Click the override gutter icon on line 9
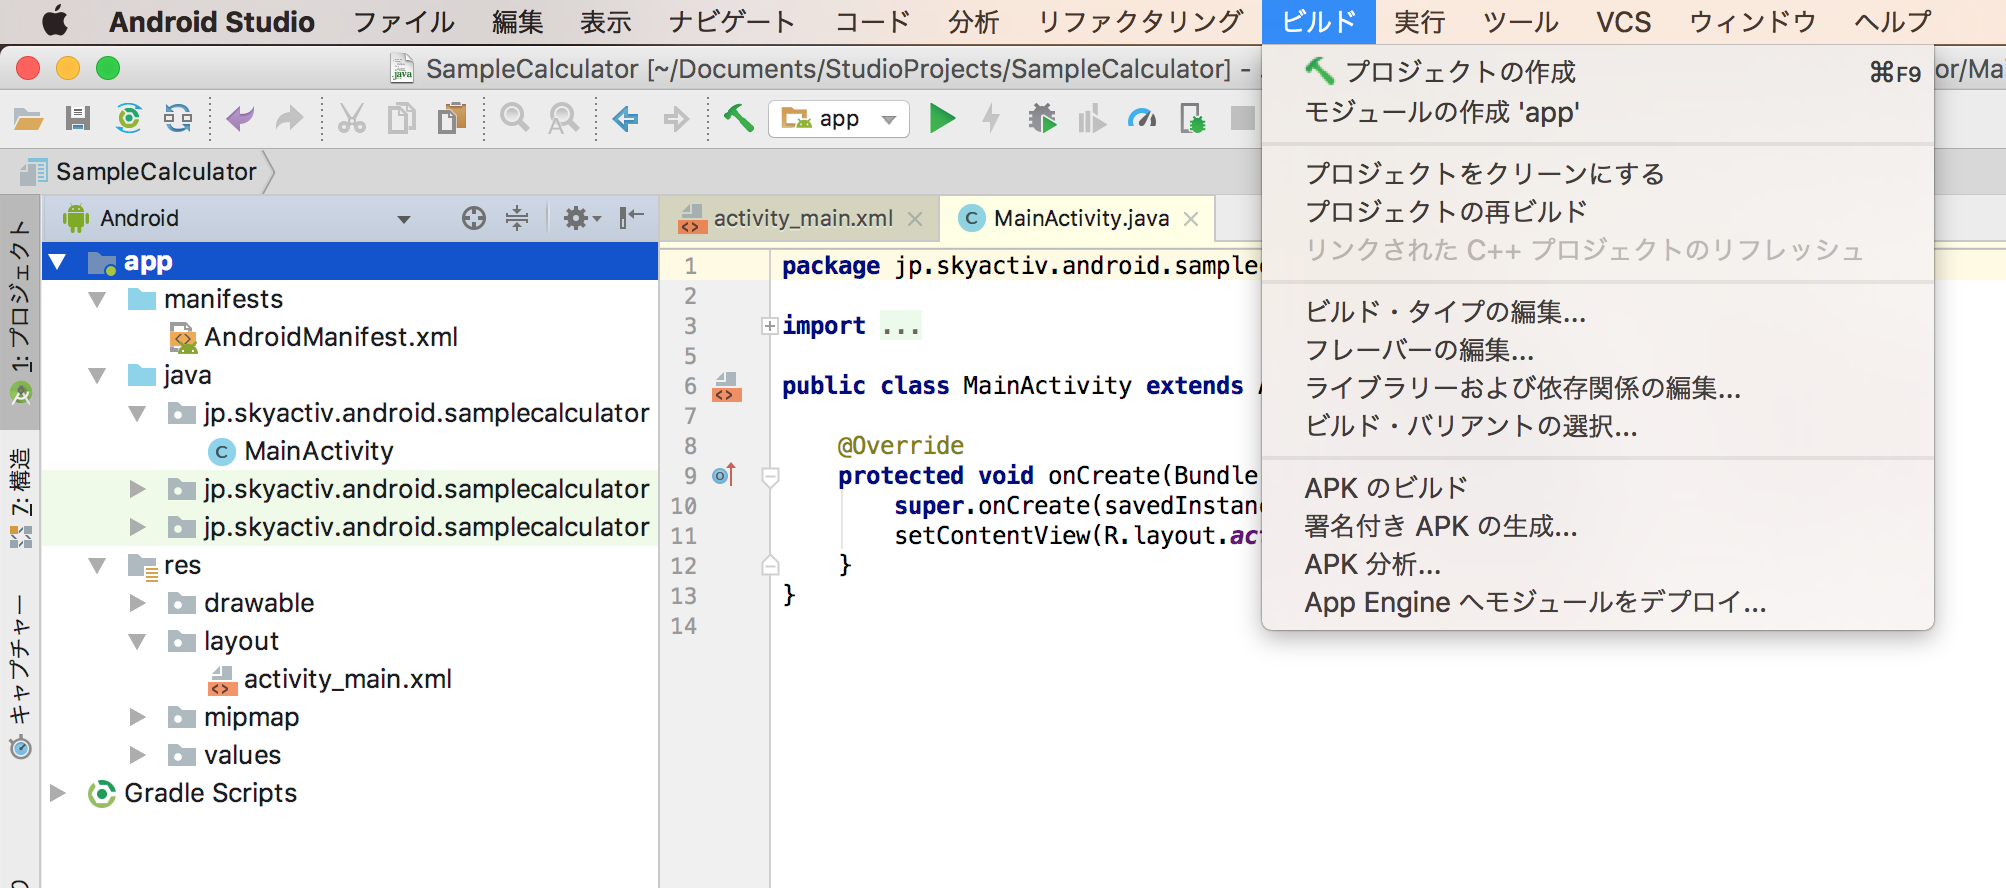Screen dimensions: 2006x888 click(724, 475)
